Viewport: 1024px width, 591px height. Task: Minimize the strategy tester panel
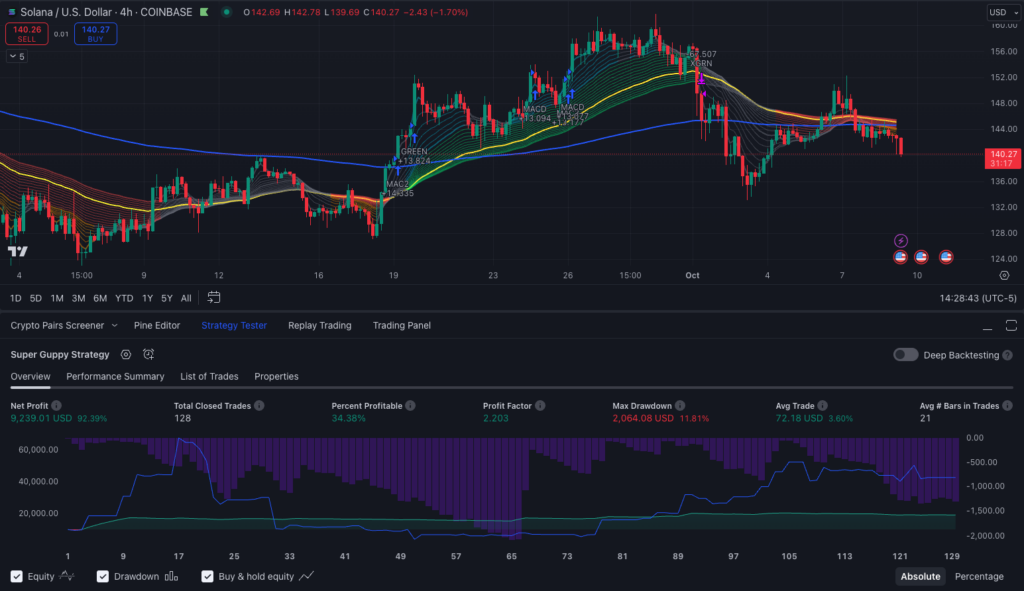coord(987,326)
